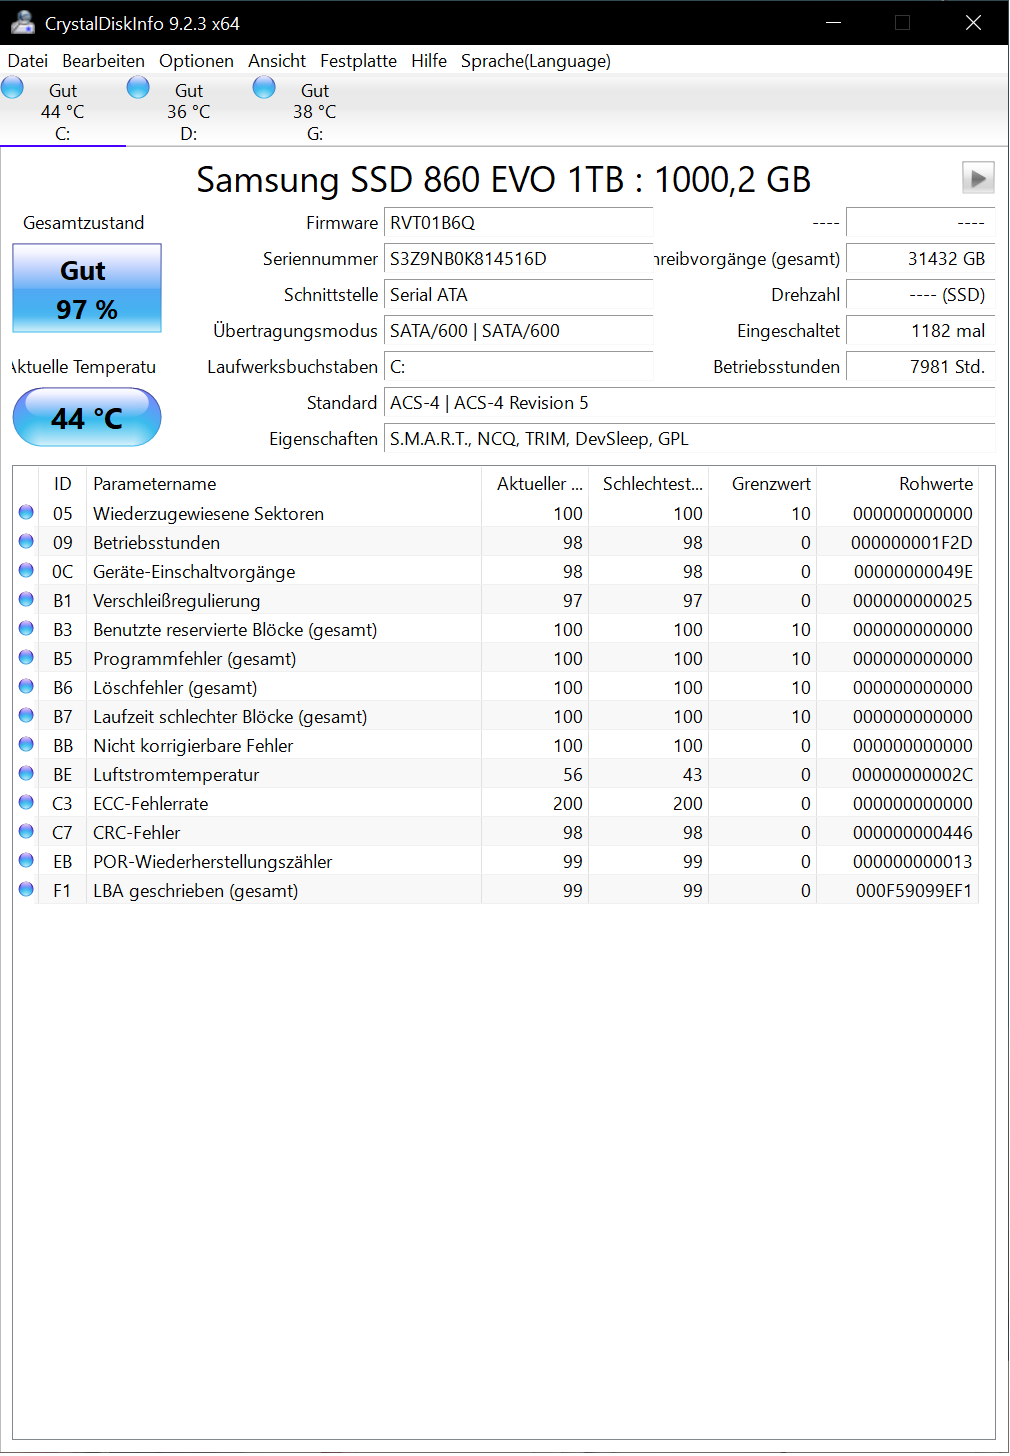The width and height of the screenshot is (1010, 1456).
Task: Click the Luftstromtemperatur parameter name
Action: (176, 774)
